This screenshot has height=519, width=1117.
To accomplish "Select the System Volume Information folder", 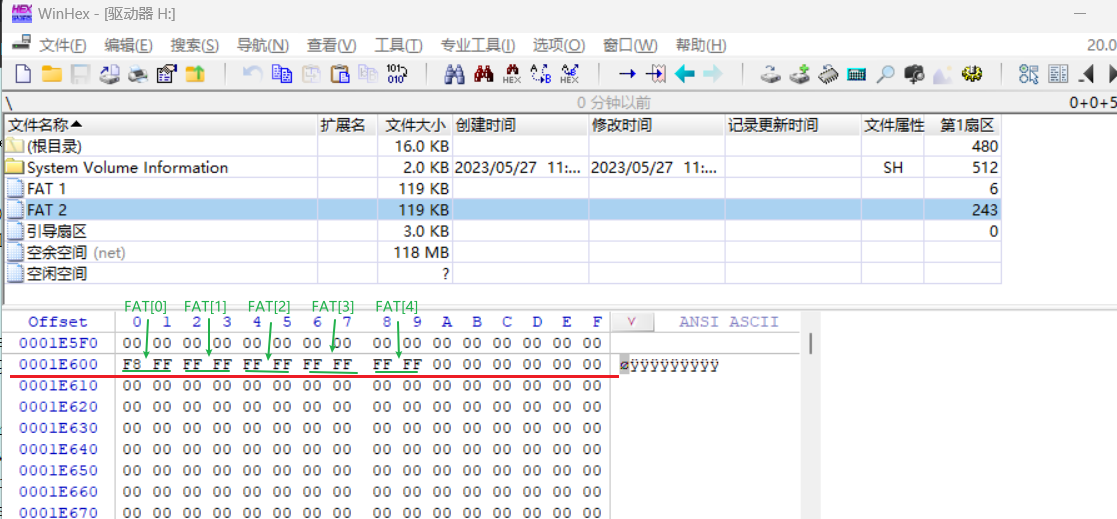I will point(502,168).
